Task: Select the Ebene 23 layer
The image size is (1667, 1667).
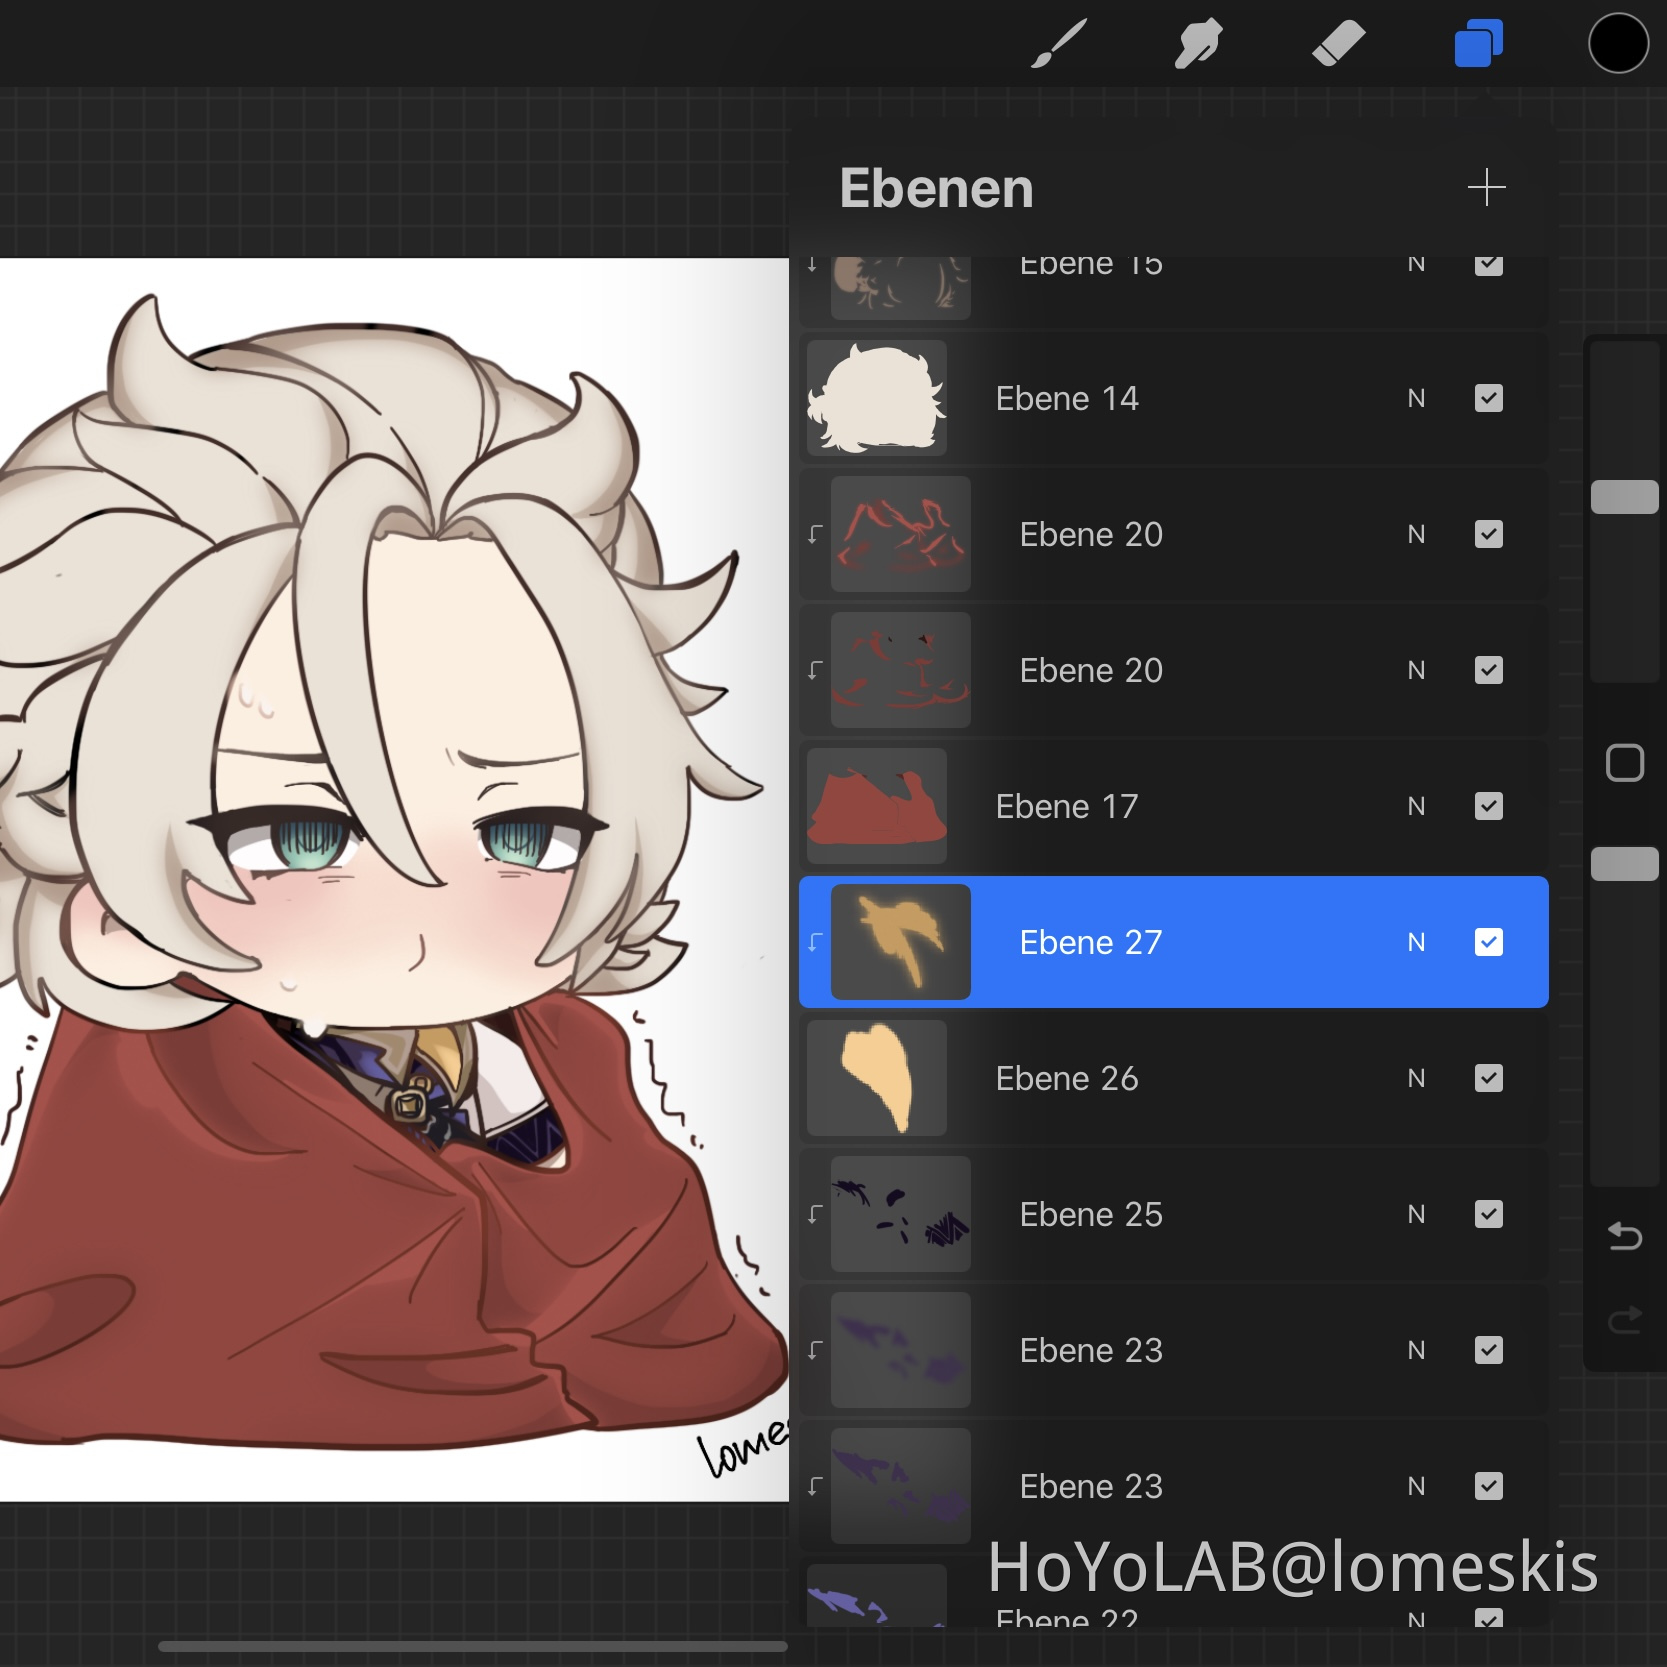Action: pos(1092,1350)
